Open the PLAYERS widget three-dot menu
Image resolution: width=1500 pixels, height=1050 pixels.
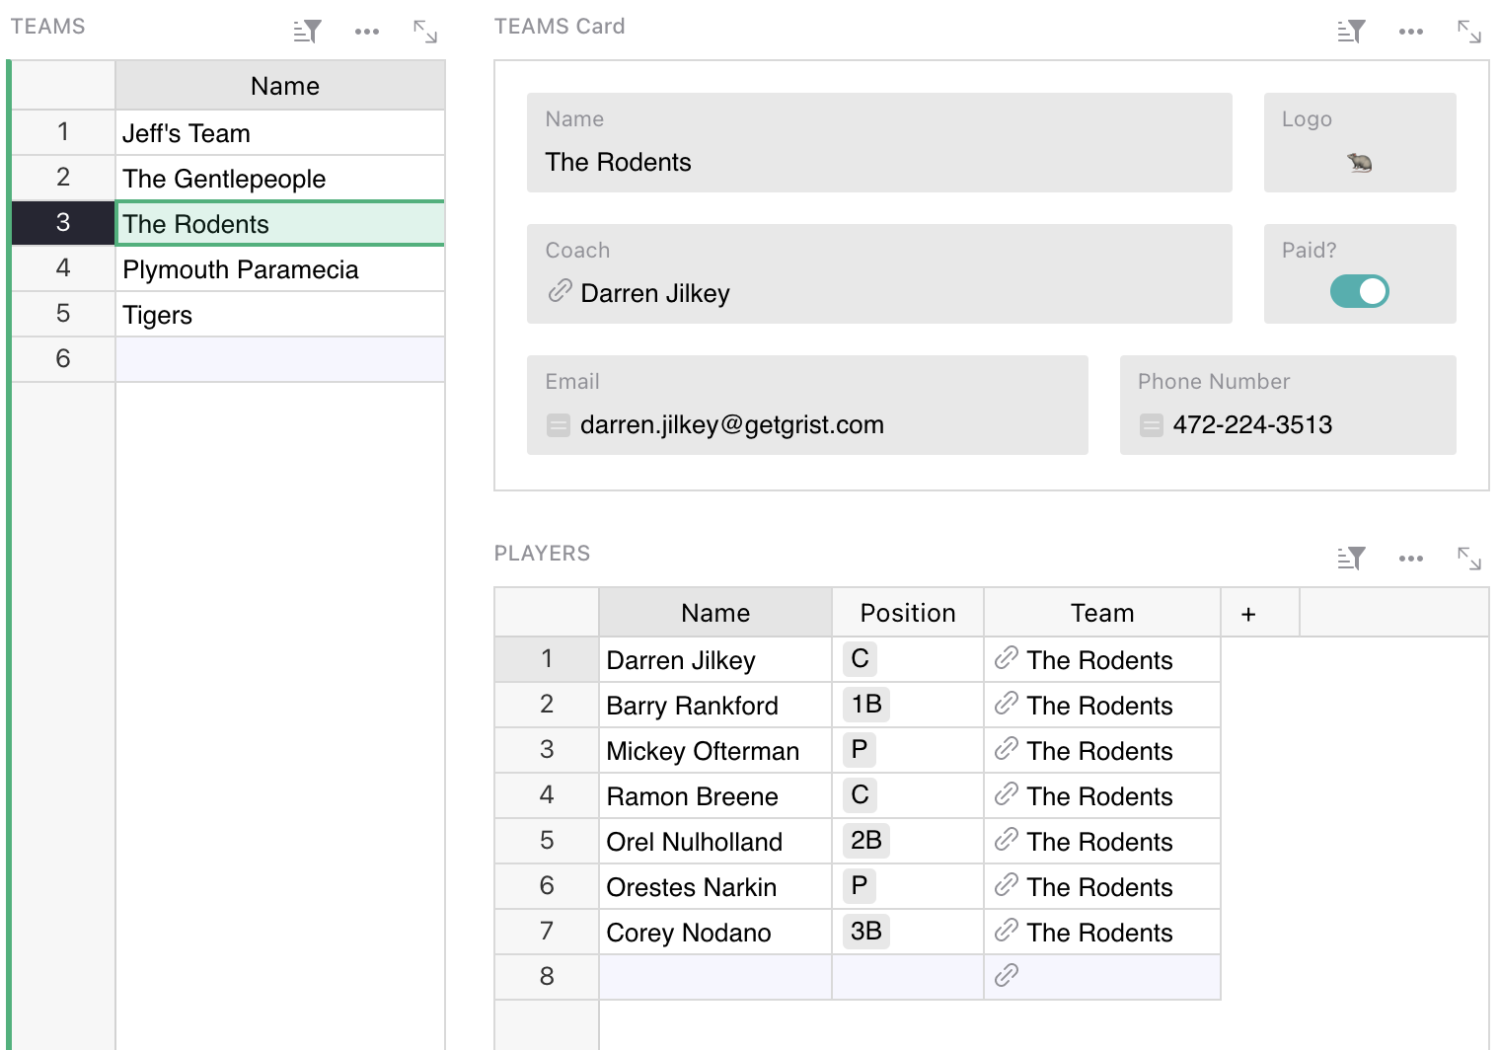[1411, 558]
